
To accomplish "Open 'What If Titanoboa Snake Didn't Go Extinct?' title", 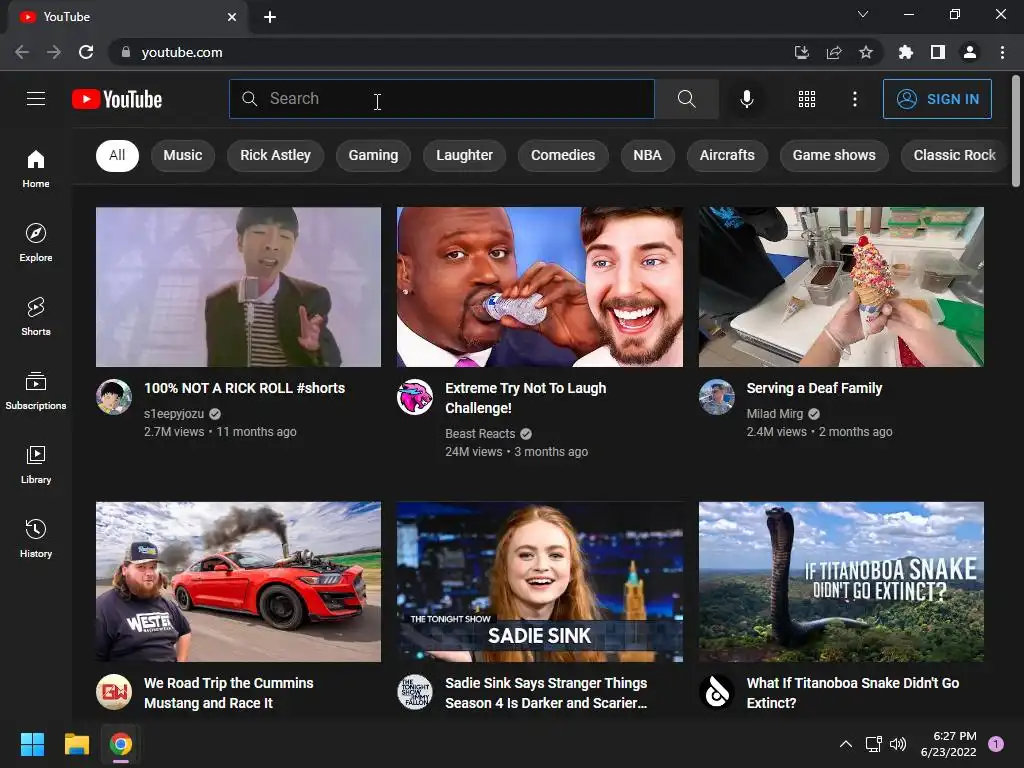I will 853,692.
